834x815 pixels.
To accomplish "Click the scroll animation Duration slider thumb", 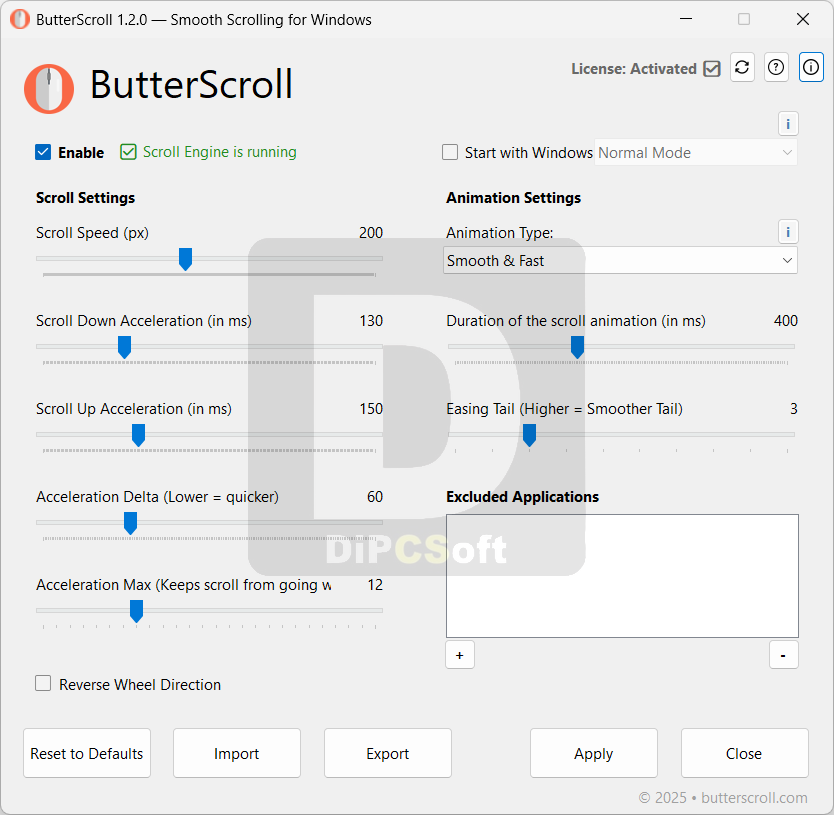I will 577,347.
